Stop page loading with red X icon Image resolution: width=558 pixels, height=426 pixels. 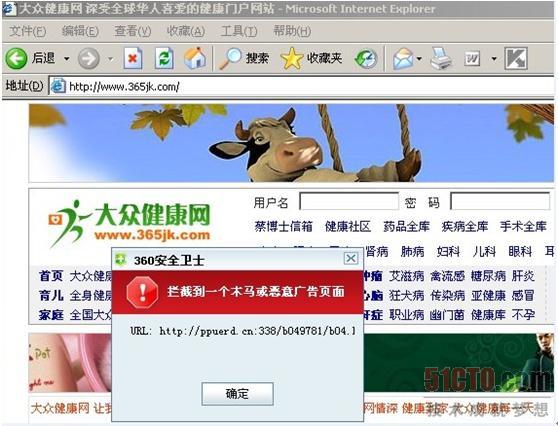coord(133,58)
